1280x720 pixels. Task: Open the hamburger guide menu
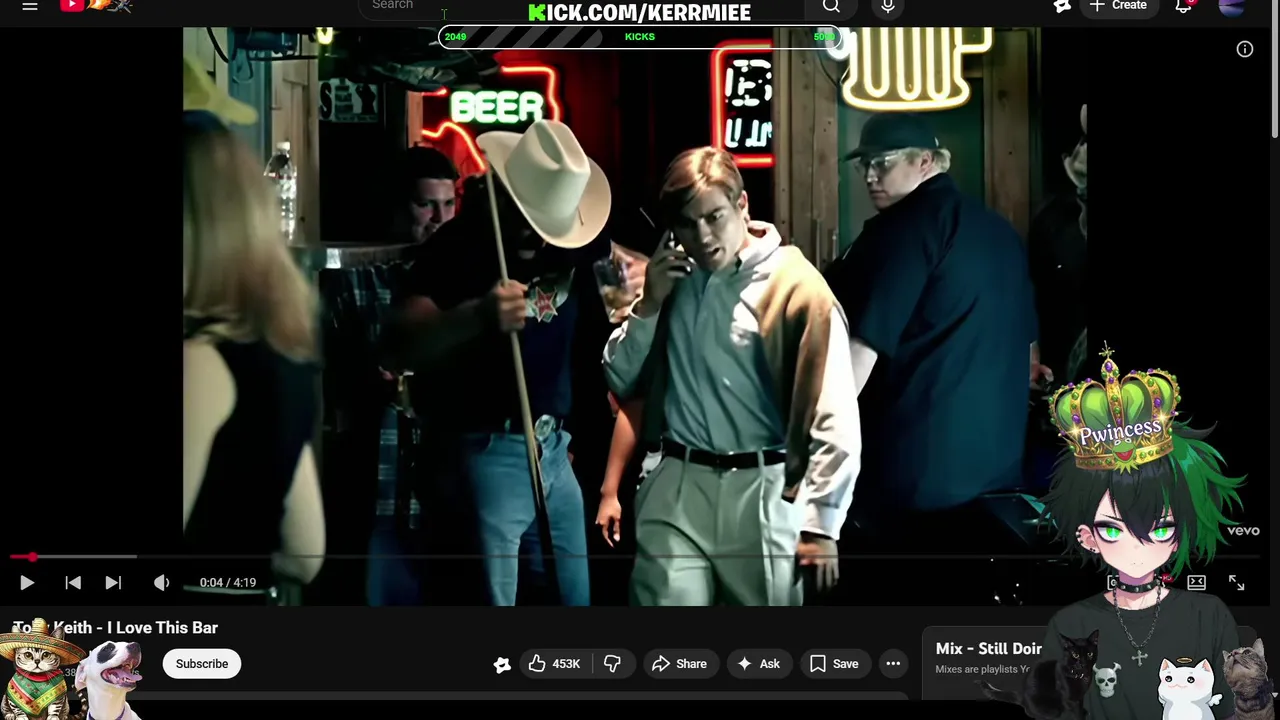(x=30, y=6)
